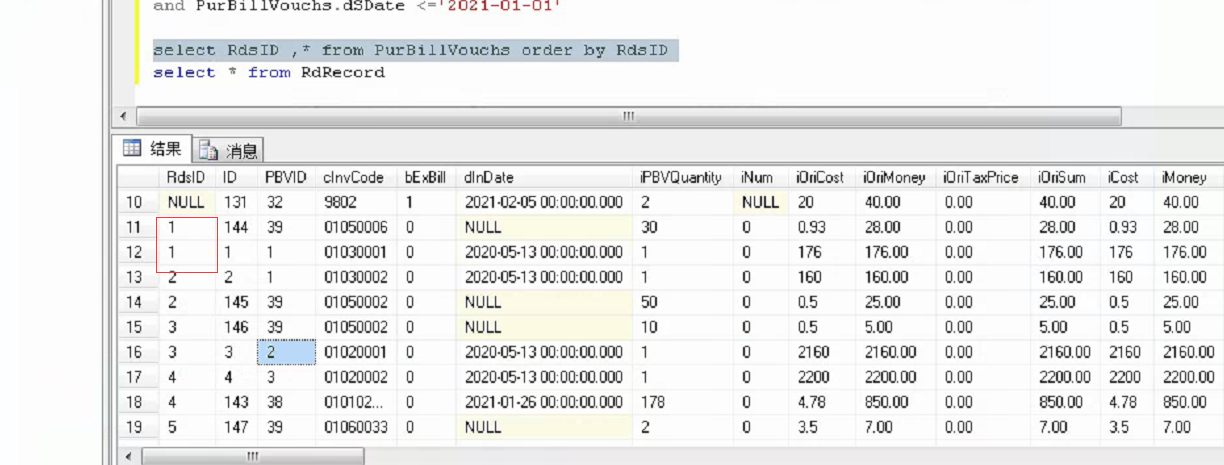Click the ID cell showing 147

pyautogui.click(x=238, y=427)
